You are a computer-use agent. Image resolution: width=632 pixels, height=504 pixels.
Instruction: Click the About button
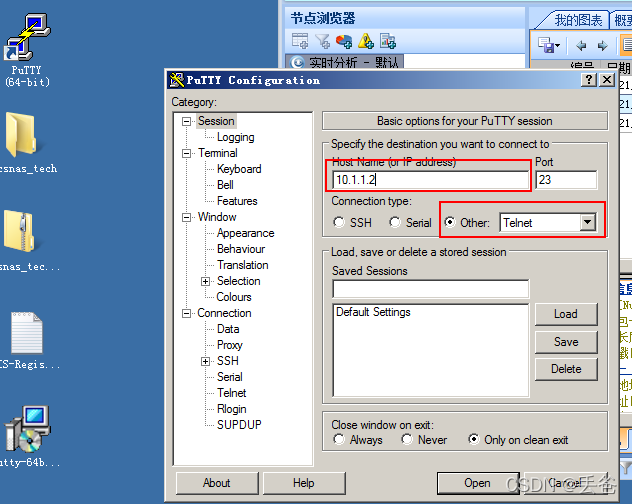click(x=217, y=483)
